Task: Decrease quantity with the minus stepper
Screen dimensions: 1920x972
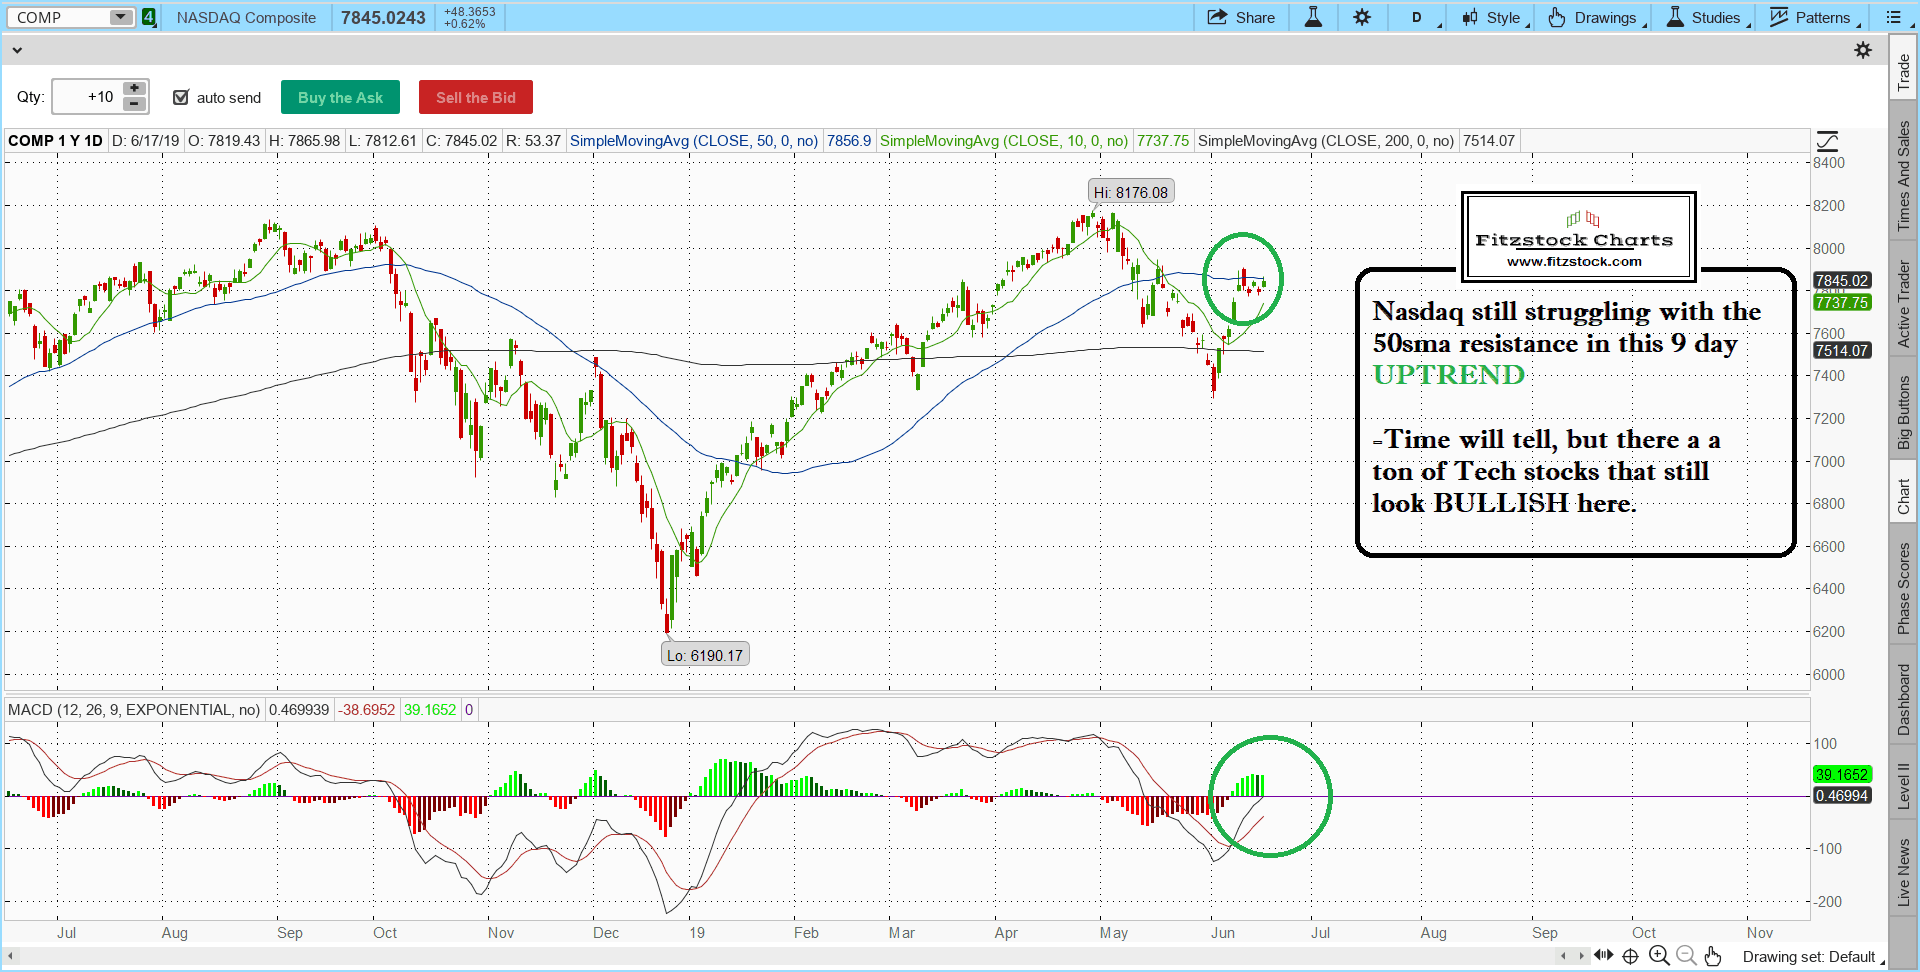Action: point(134,104)
